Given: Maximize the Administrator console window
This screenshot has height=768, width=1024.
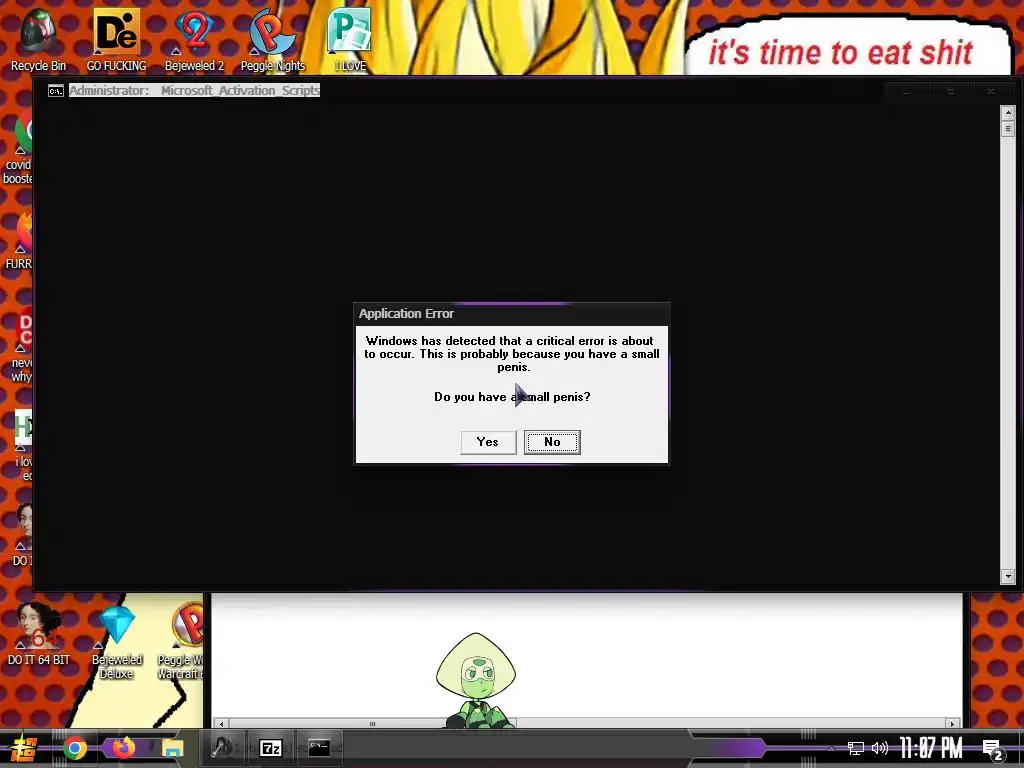Looking at the screenshot, I should tap(951, 91).
